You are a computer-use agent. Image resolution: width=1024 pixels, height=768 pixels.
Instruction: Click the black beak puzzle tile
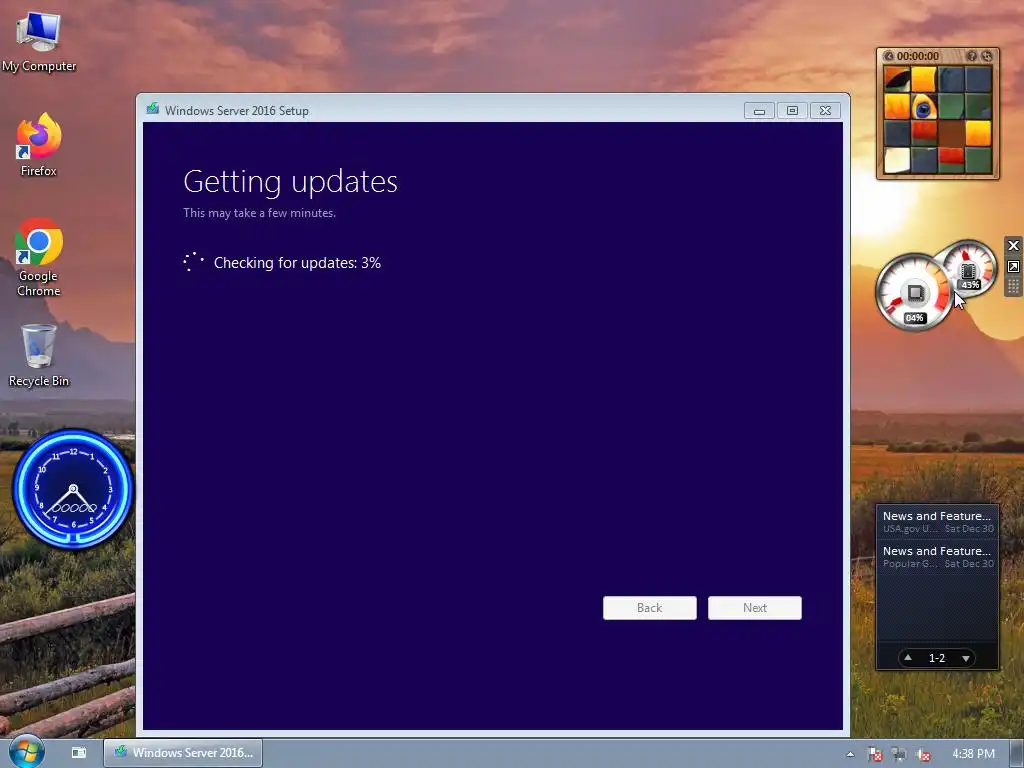[897, 80]
